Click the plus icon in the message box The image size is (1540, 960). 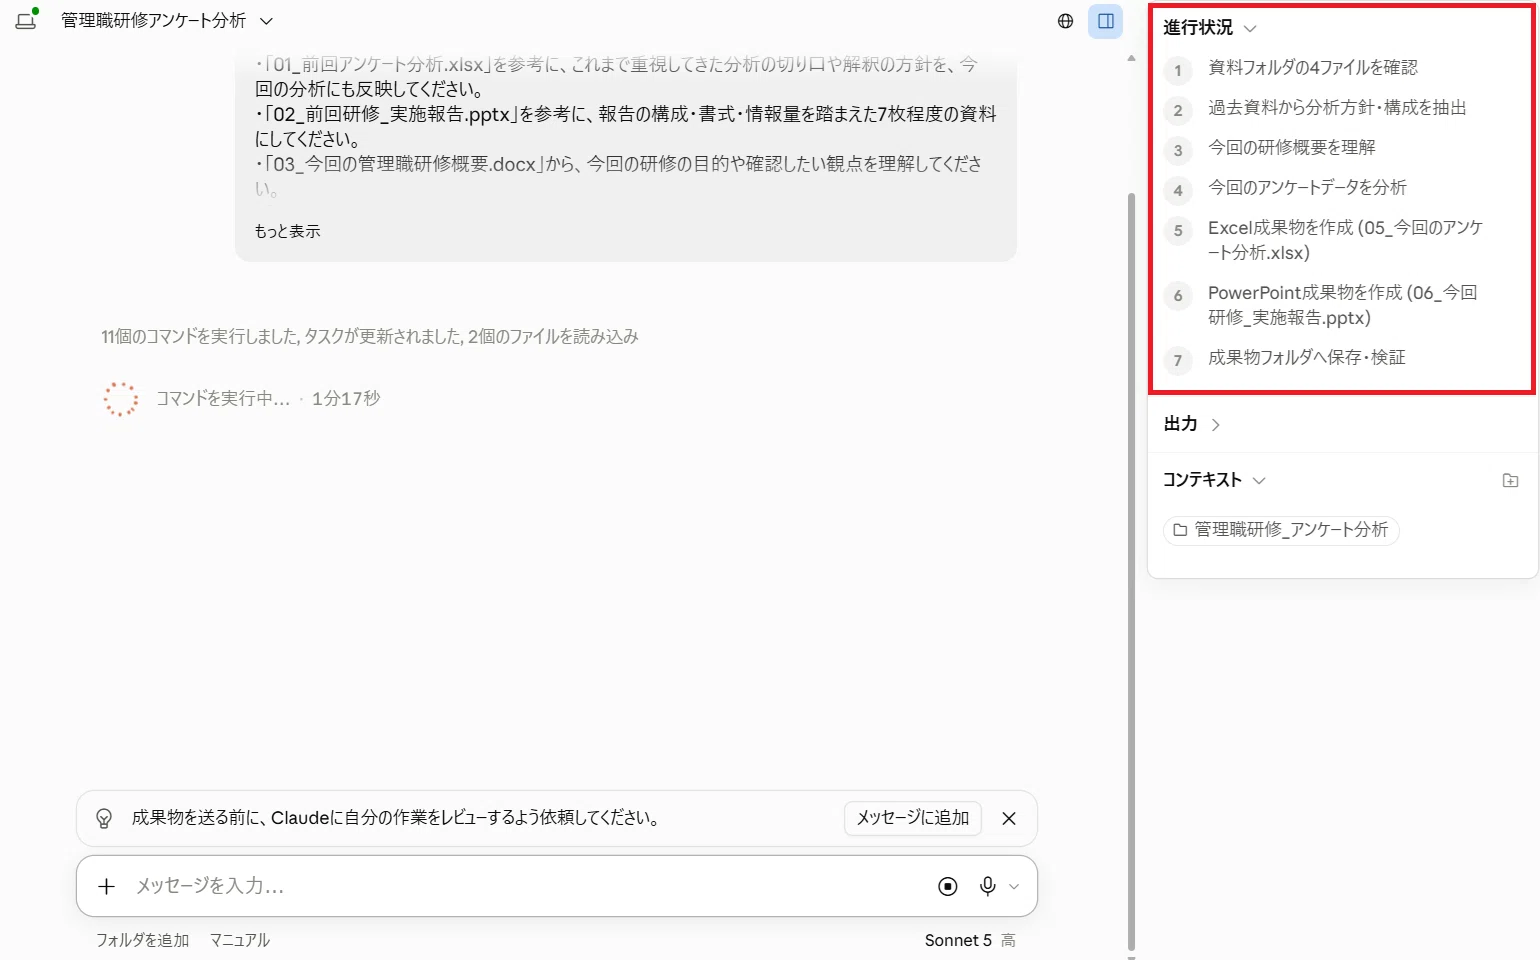point(107,886)
